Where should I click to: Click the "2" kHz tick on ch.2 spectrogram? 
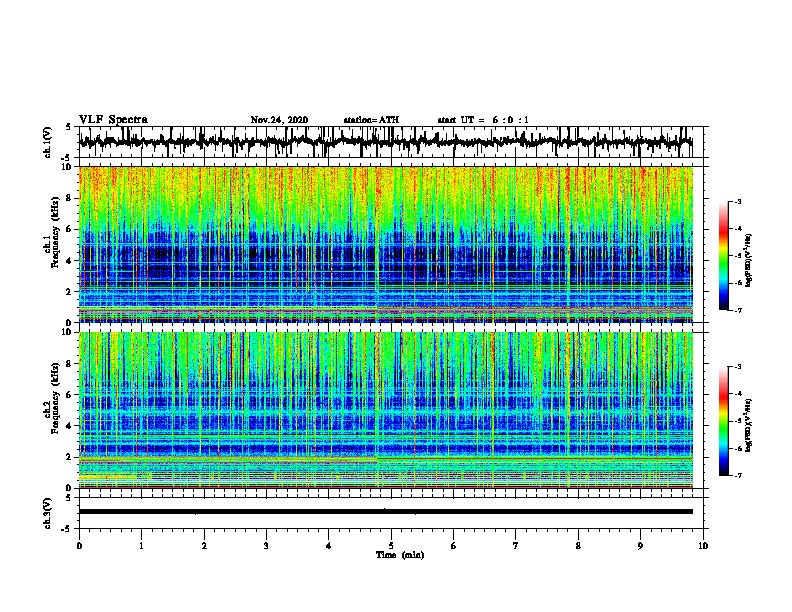tap(70, 457)
